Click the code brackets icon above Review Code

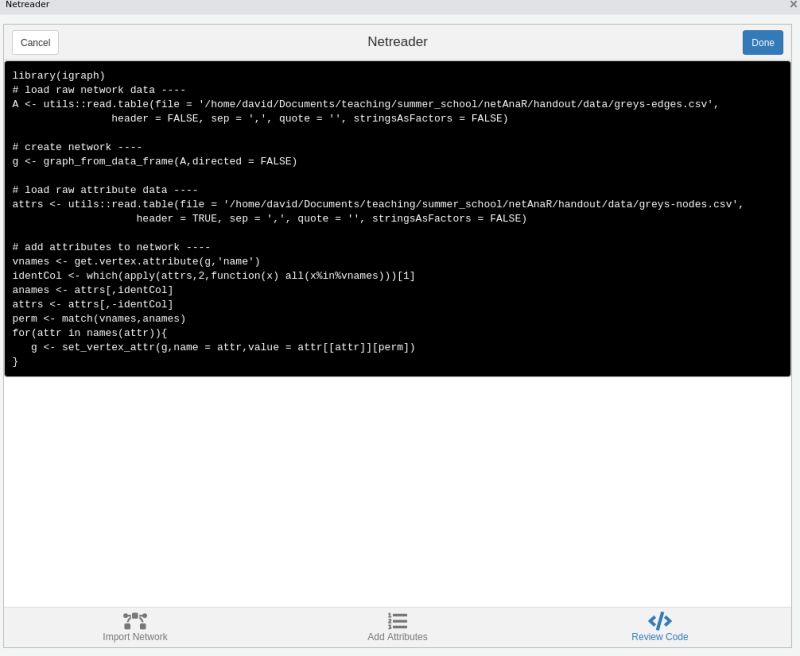(x=659, y=618)
